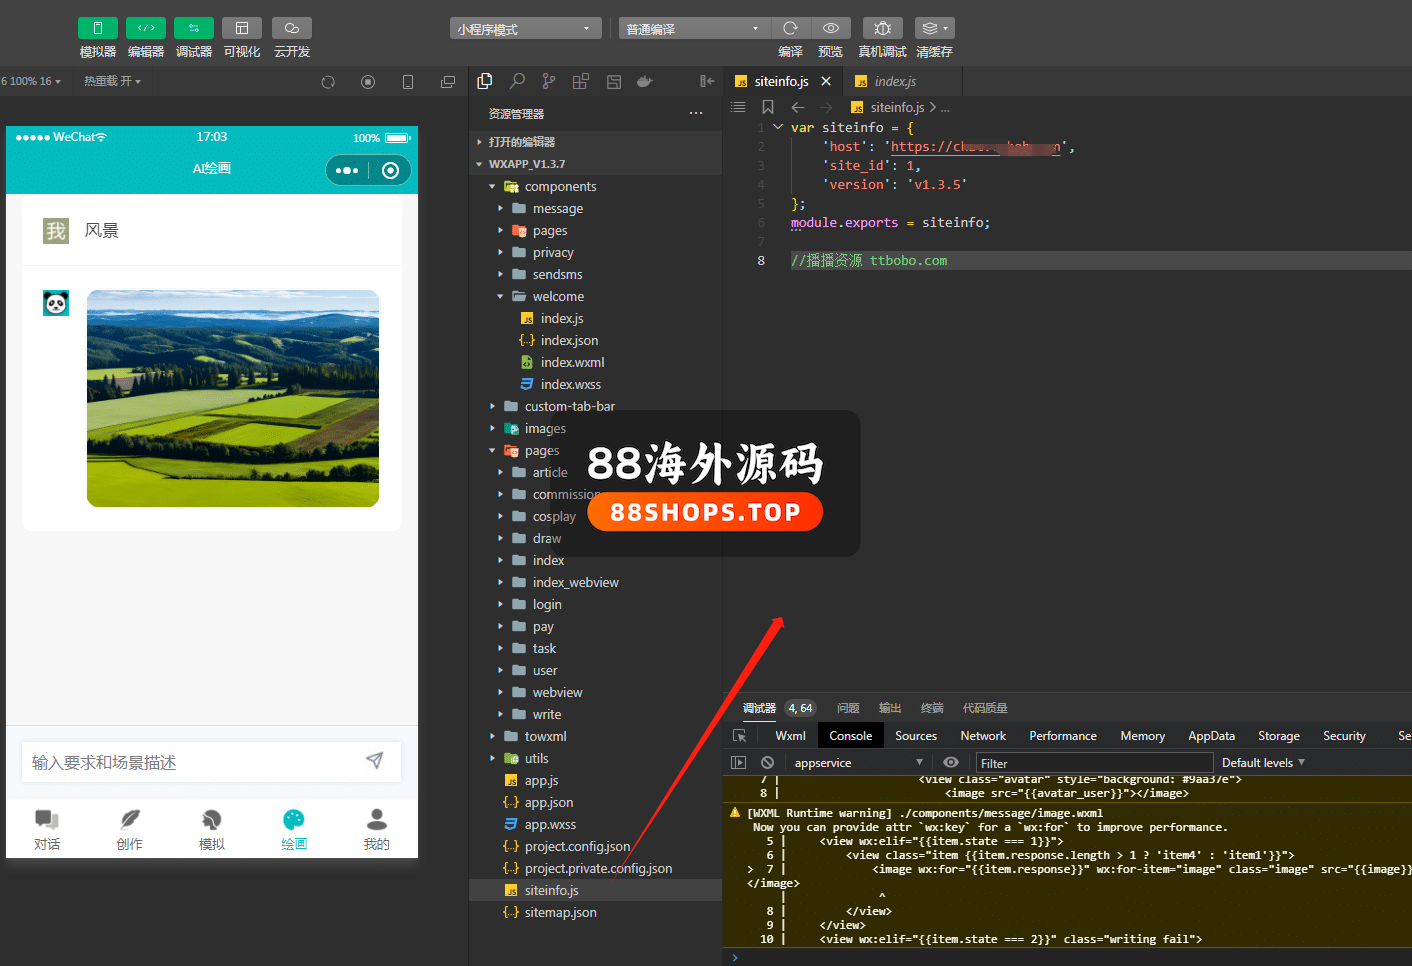Viewport: 1412px width, 966px height.
Task: Expand the utils folder
Action: [536, 759]
